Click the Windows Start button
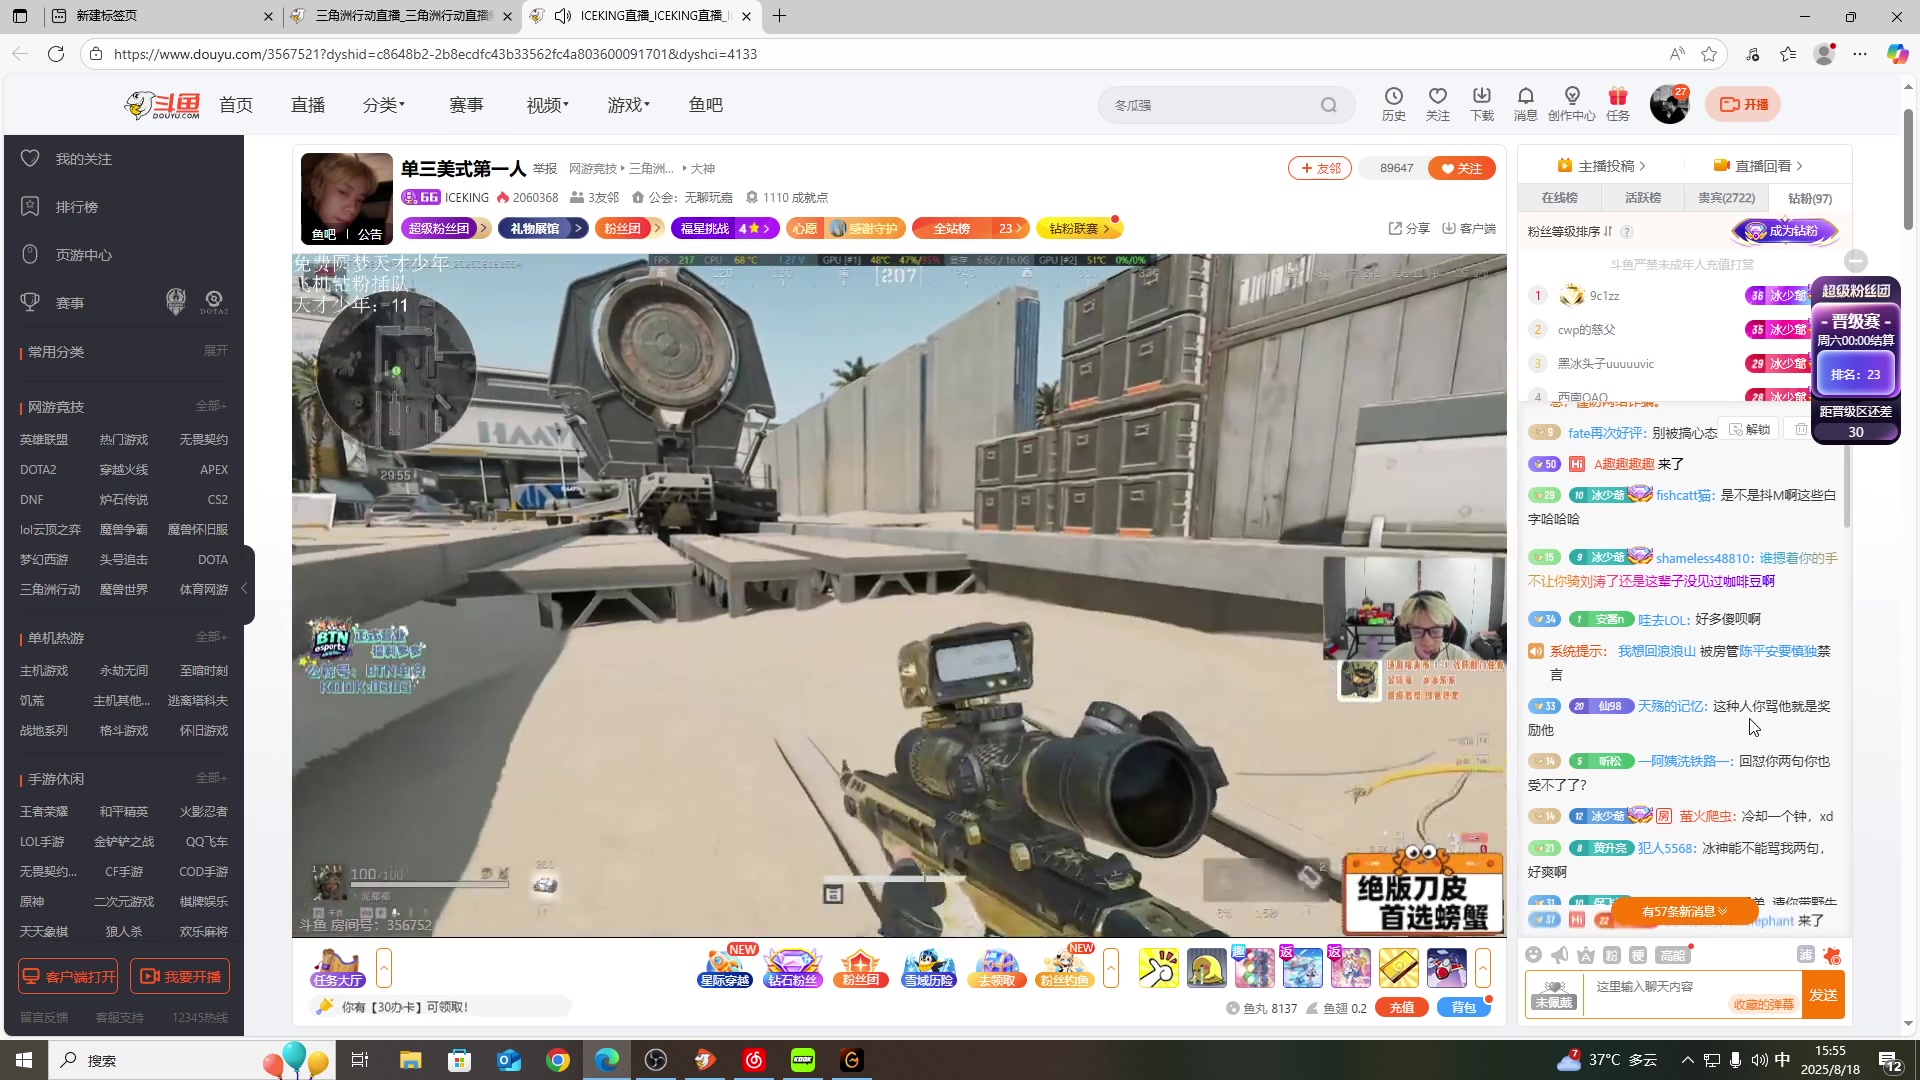 coord(24,1060)
